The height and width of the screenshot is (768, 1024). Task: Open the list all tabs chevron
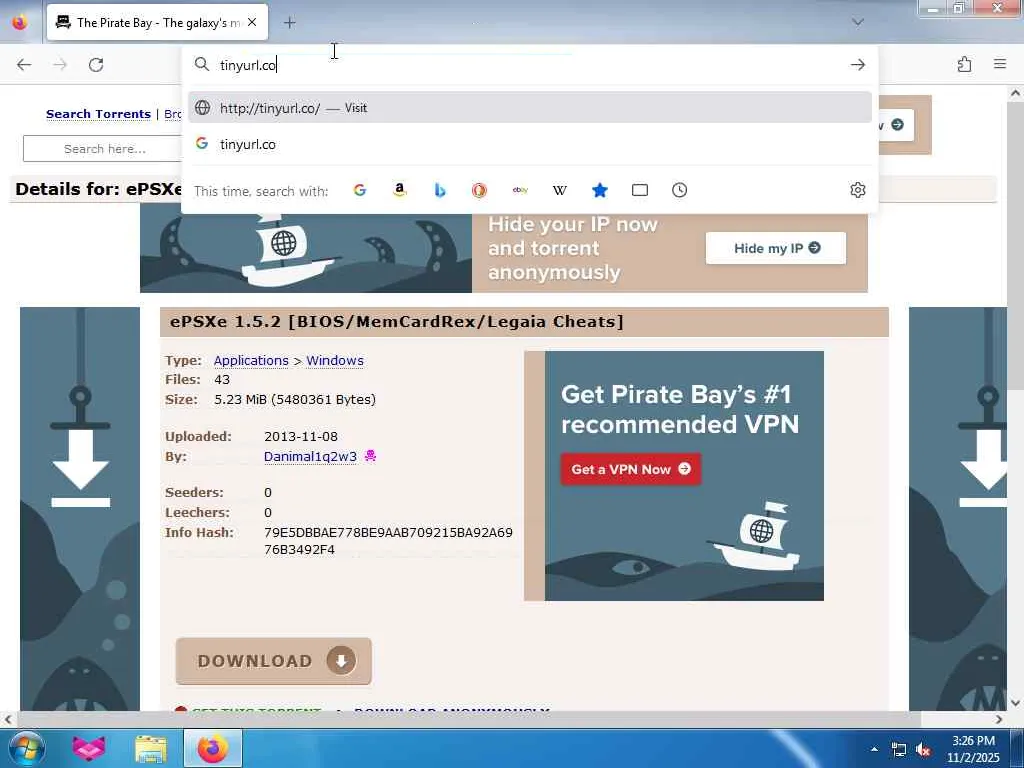pos(858,22)
